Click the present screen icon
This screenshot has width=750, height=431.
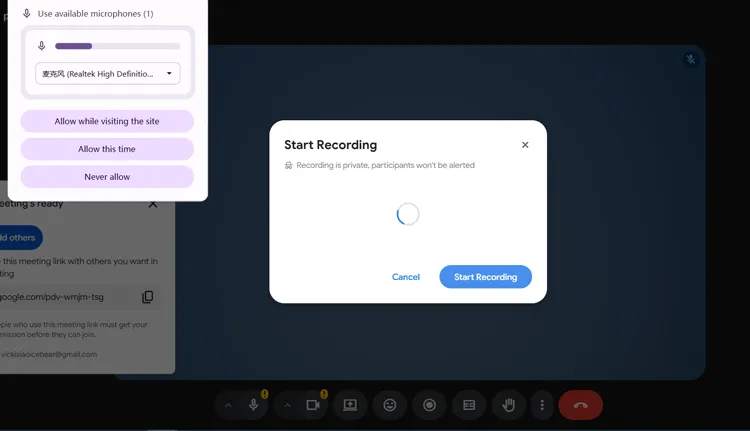pos(350,405)
